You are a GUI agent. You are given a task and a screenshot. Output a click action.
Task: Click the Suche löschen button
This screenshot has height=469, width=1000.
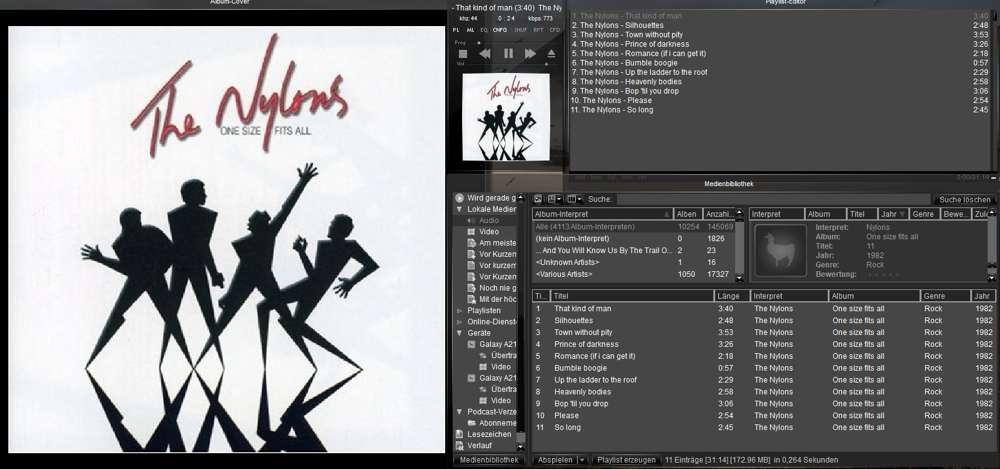coord(963,199)
